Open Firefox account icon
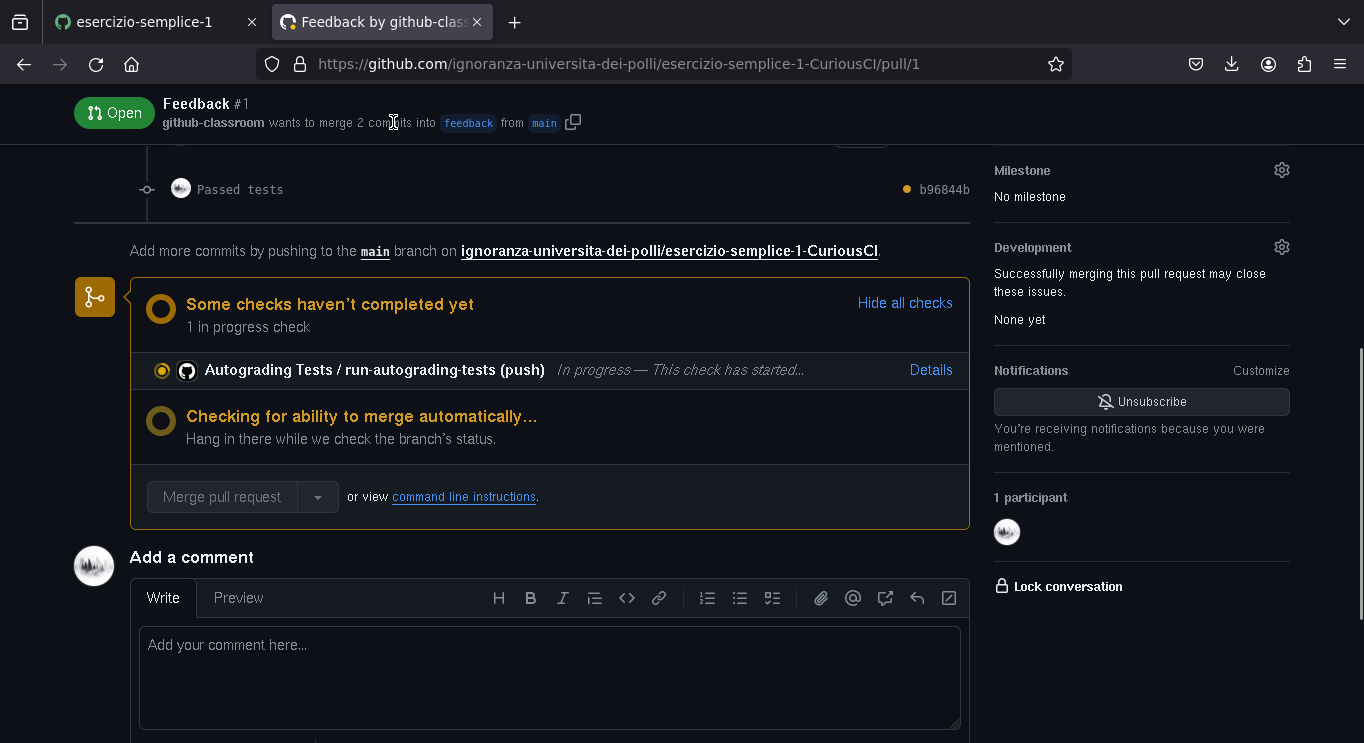 pos(1268,64)
